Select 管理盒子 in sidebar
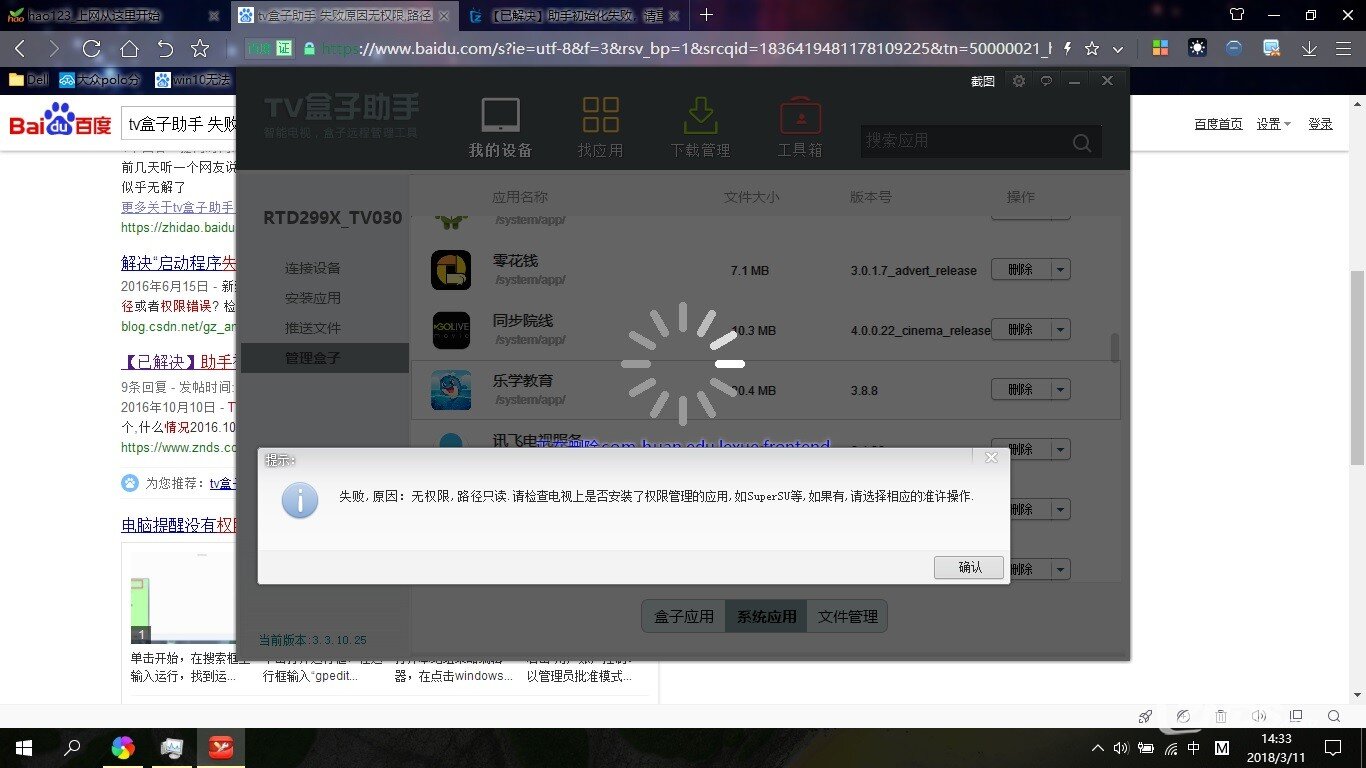 point(325,358)
